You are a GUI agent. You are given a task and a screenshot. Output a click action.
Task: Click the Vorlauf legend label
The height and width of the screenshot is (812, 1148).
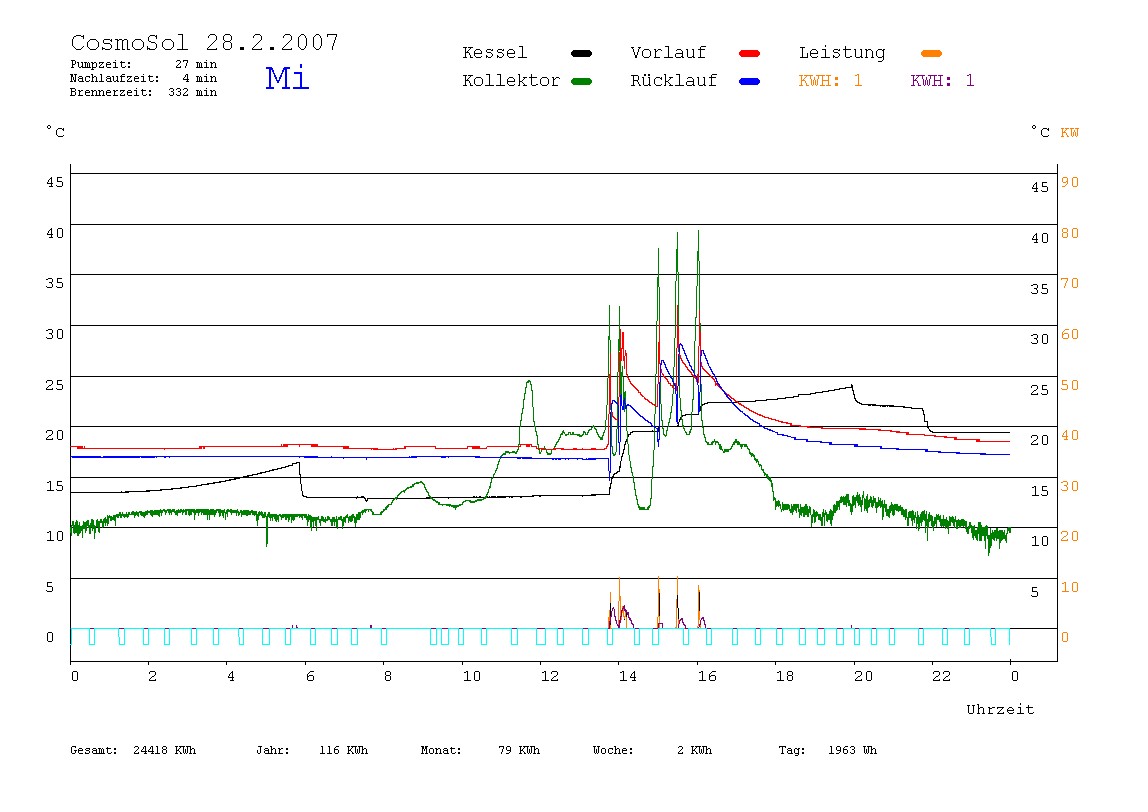tap(668, 53)
